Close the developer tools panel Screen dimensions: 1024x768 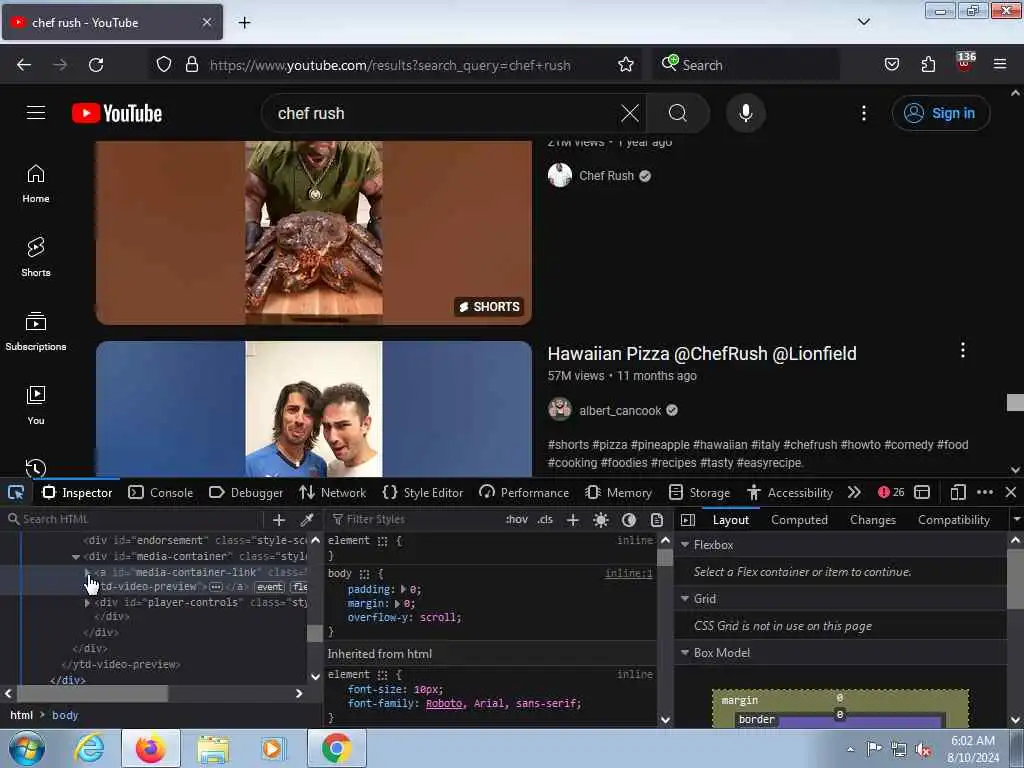click(1011, 492)
